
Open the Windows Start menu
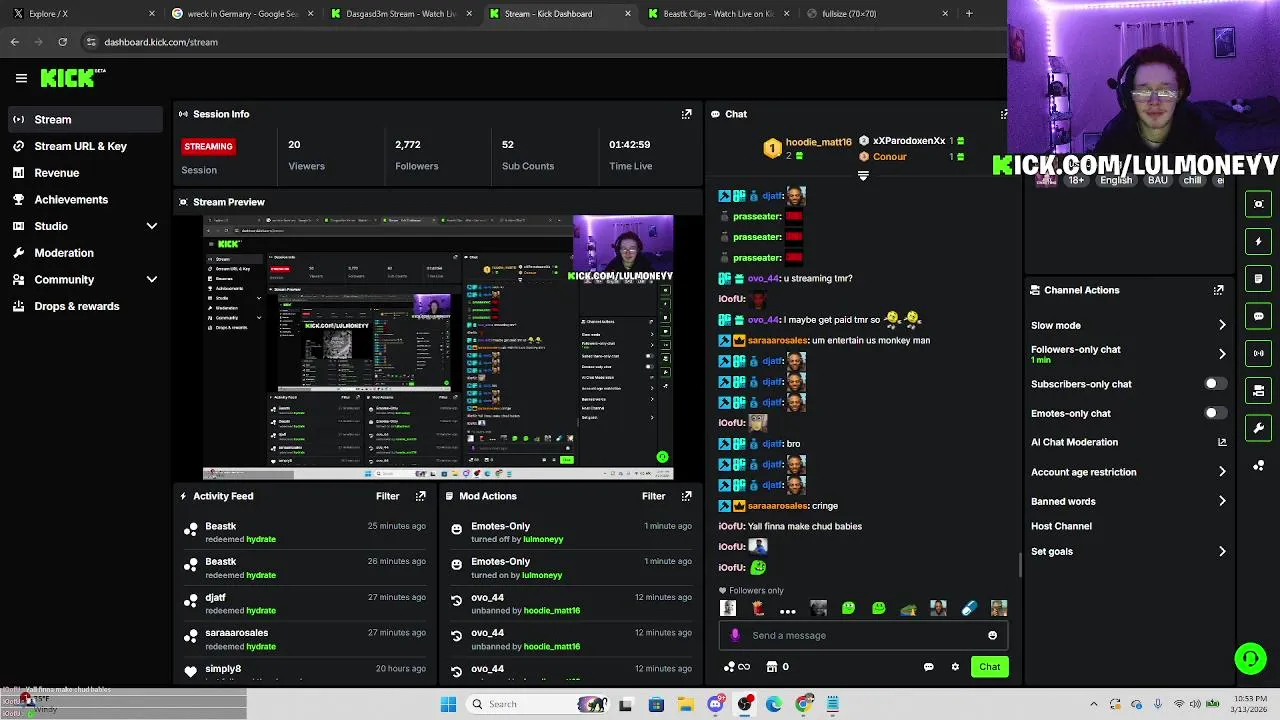(448, 704)
